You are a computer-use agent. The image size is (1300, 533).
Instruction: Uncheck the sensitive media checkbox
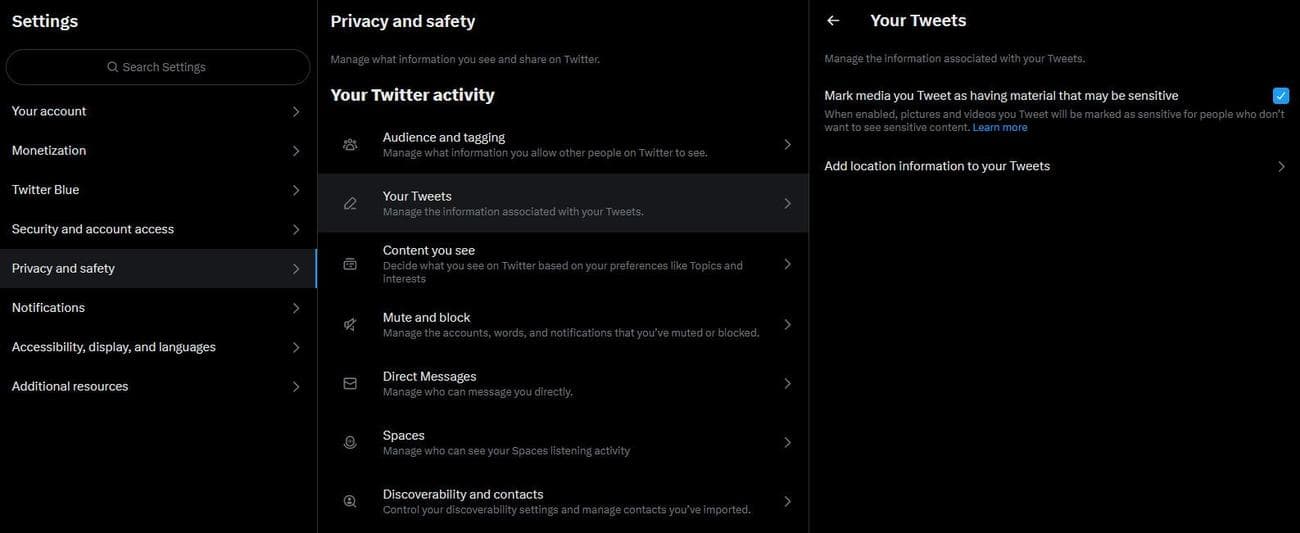pyautogui.click(x=1281, y=96)
